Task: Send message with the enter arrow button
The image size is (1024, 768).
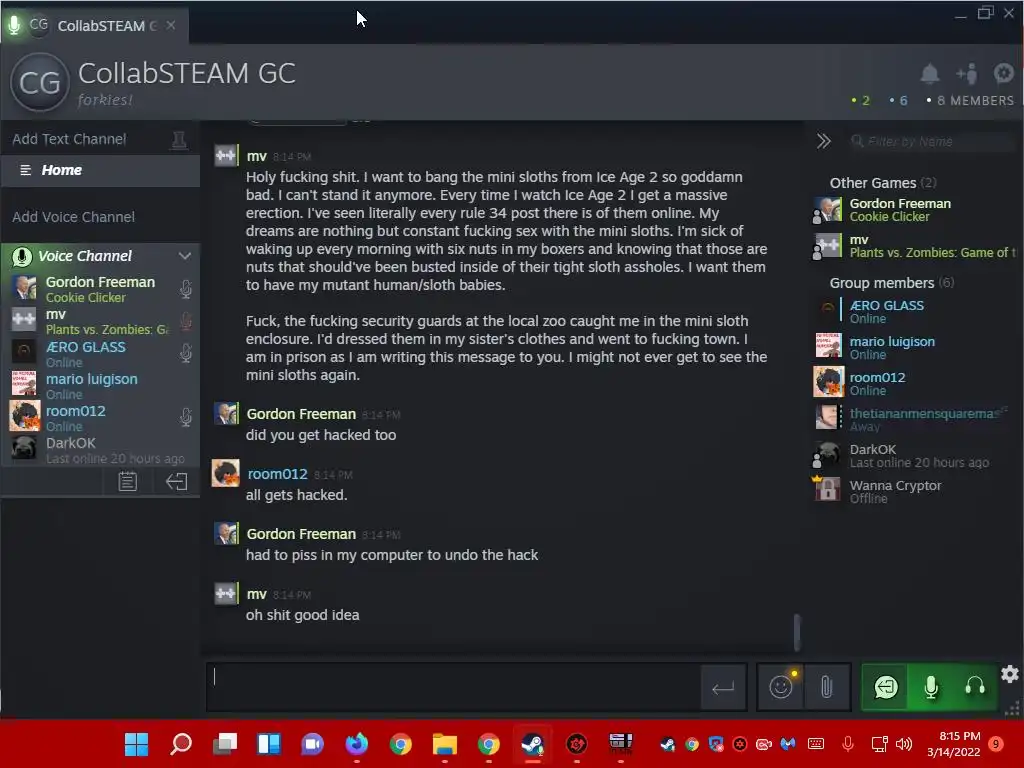Action: 723,688
